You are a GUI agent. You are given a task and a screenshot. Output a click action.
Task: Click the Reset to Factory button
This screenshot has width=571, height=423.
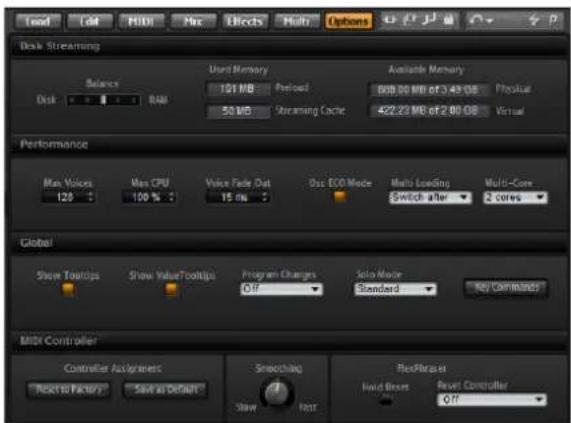(68, 390)
